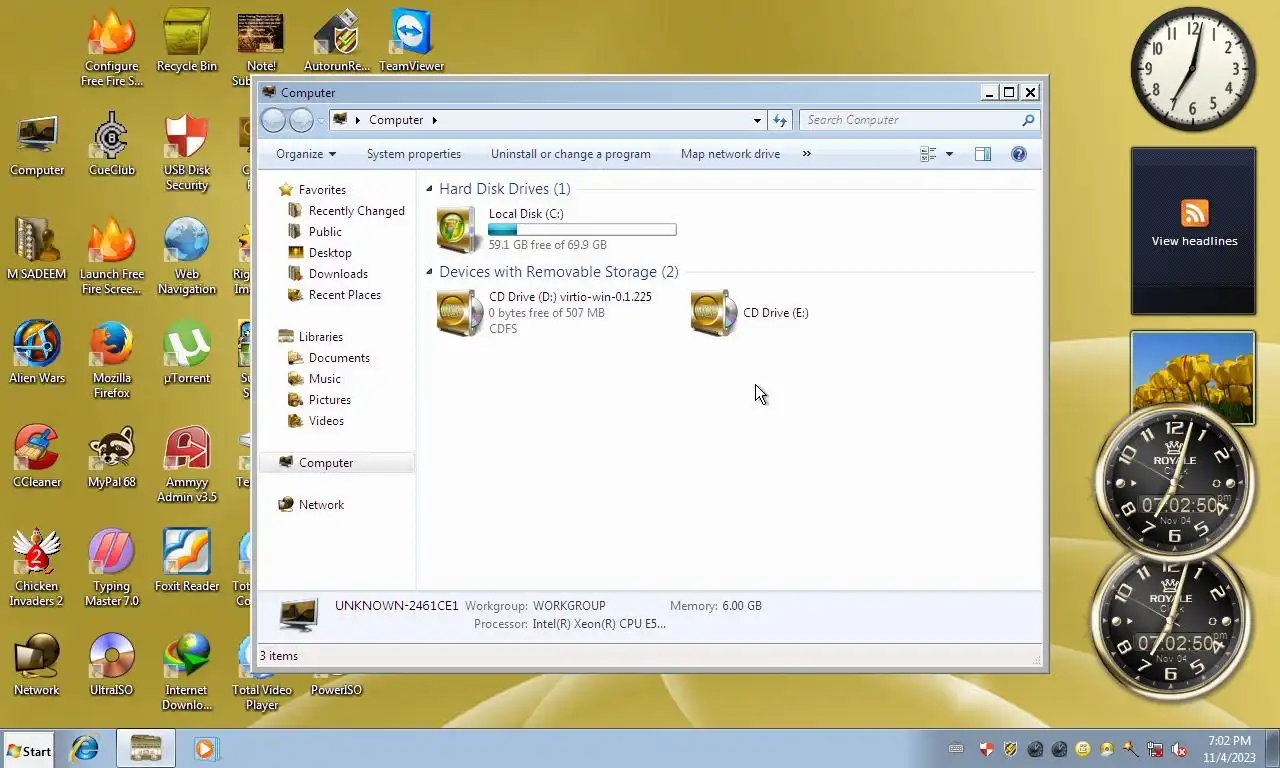
Task: Open Recycle Bin desktop icon
Action: (187, 41)
